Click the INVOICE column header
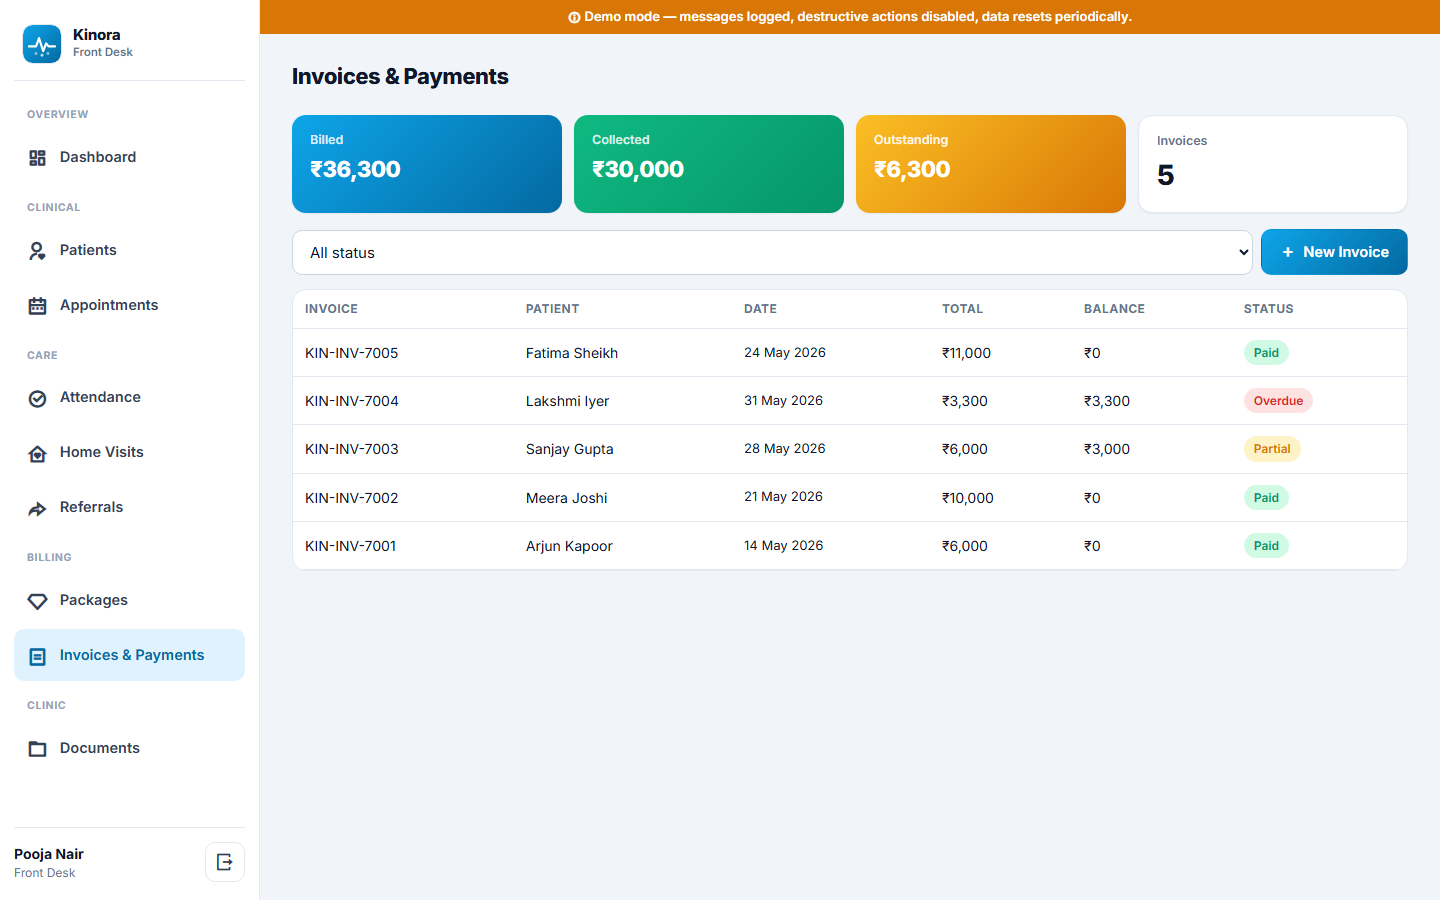 point(331,309)
